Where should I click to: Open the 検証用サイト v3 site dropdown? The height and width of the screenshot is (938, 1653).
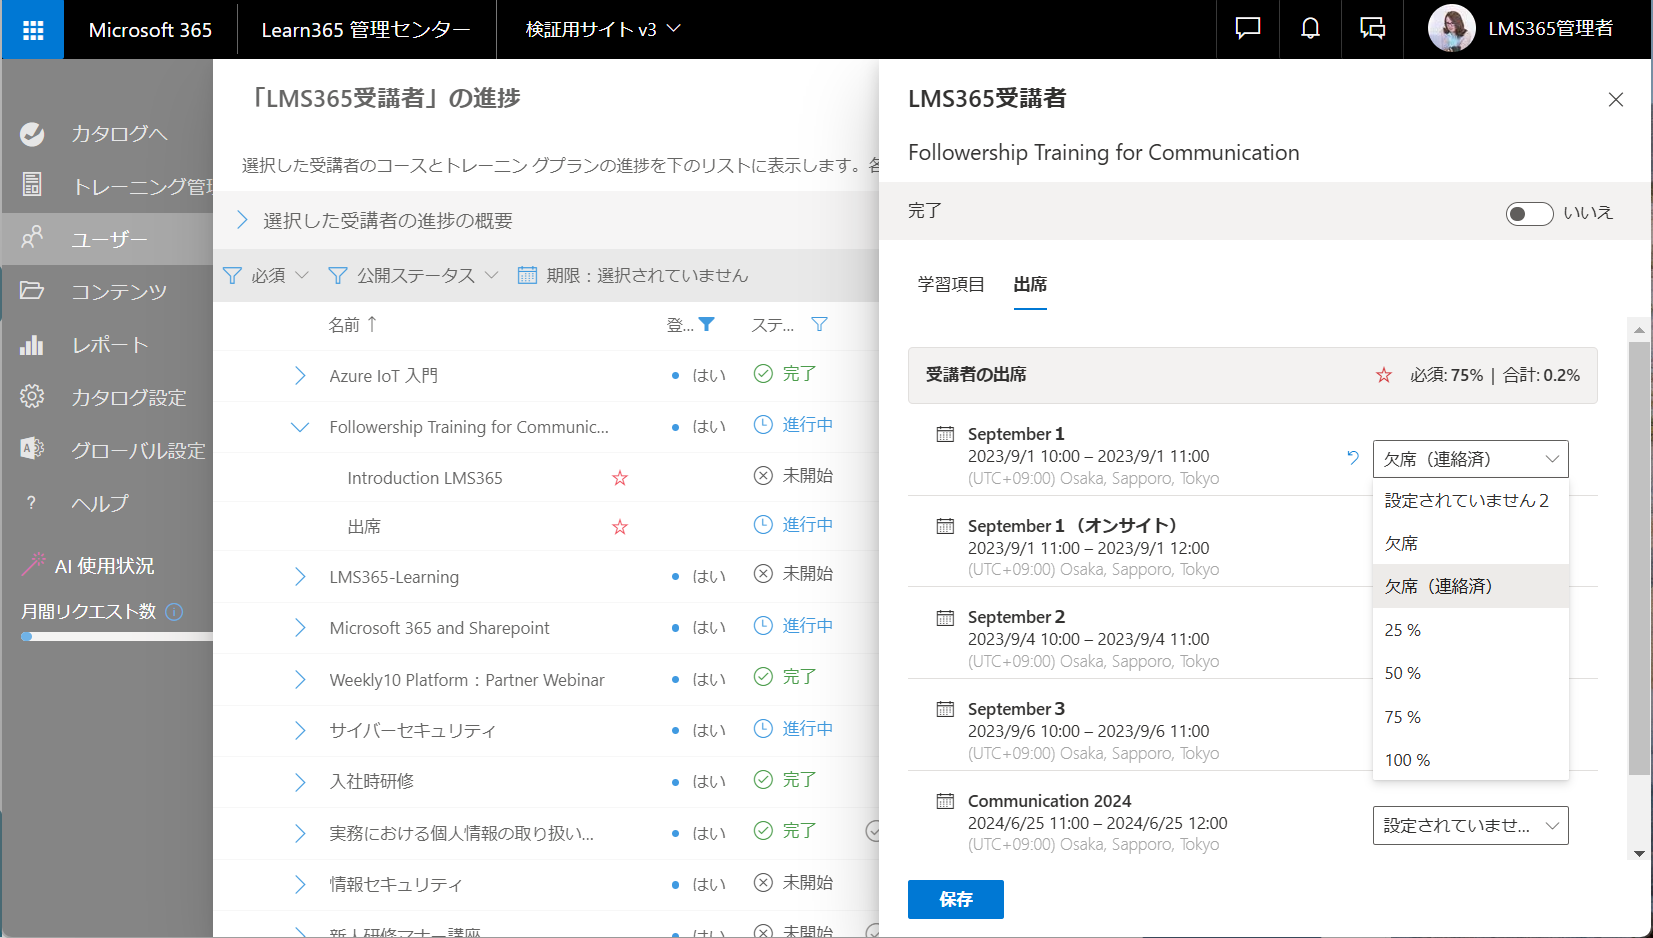pyautogui.click(x=603, y=29)
